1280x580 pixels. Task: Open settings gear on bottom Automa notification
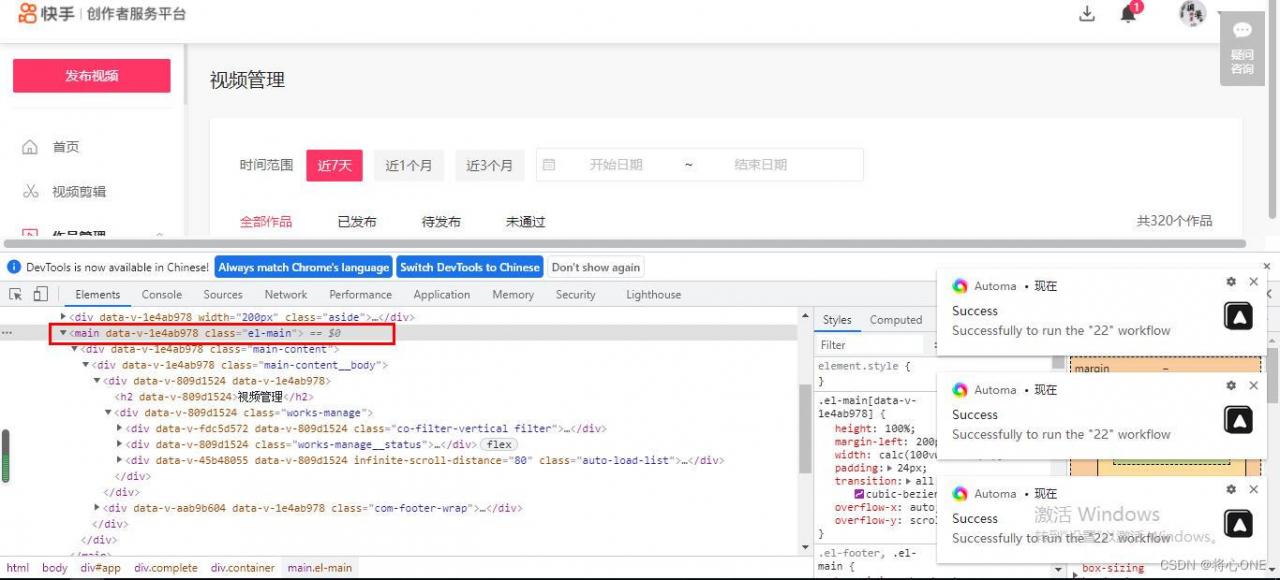[1231, 490]
